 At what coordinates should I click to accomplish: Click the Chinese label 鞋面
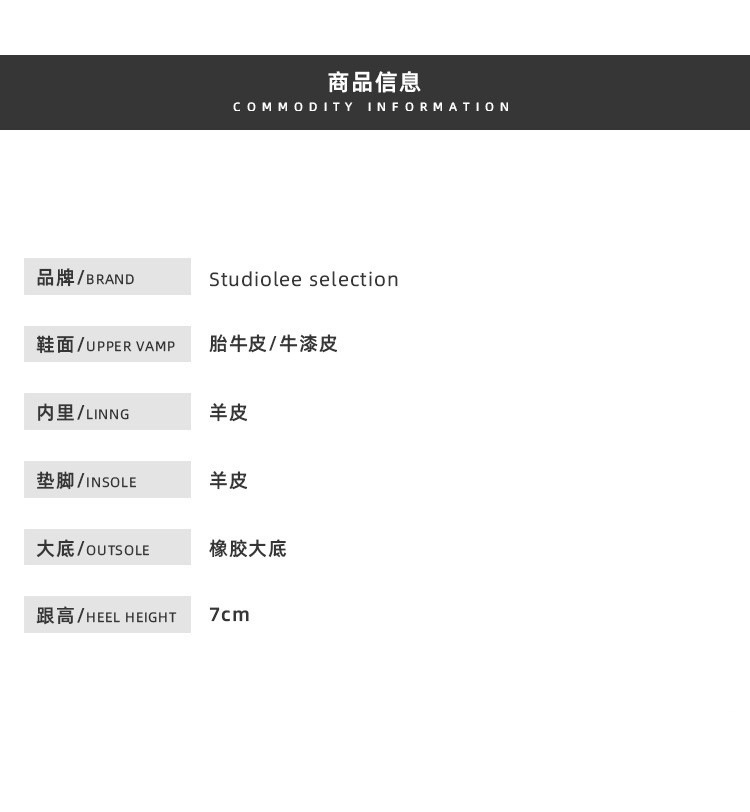pos(55,344)
